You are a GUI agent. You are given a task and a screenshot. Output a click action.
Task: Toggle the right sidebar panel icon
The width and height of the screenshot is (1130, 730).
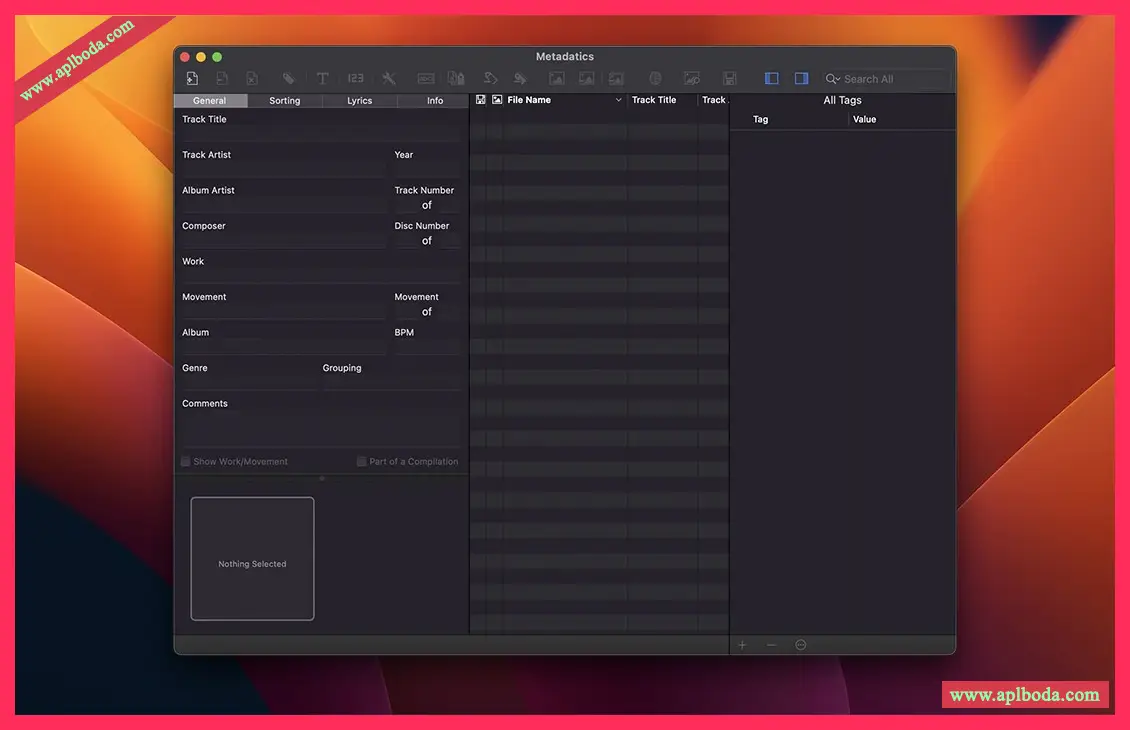[x=801, y=79]
